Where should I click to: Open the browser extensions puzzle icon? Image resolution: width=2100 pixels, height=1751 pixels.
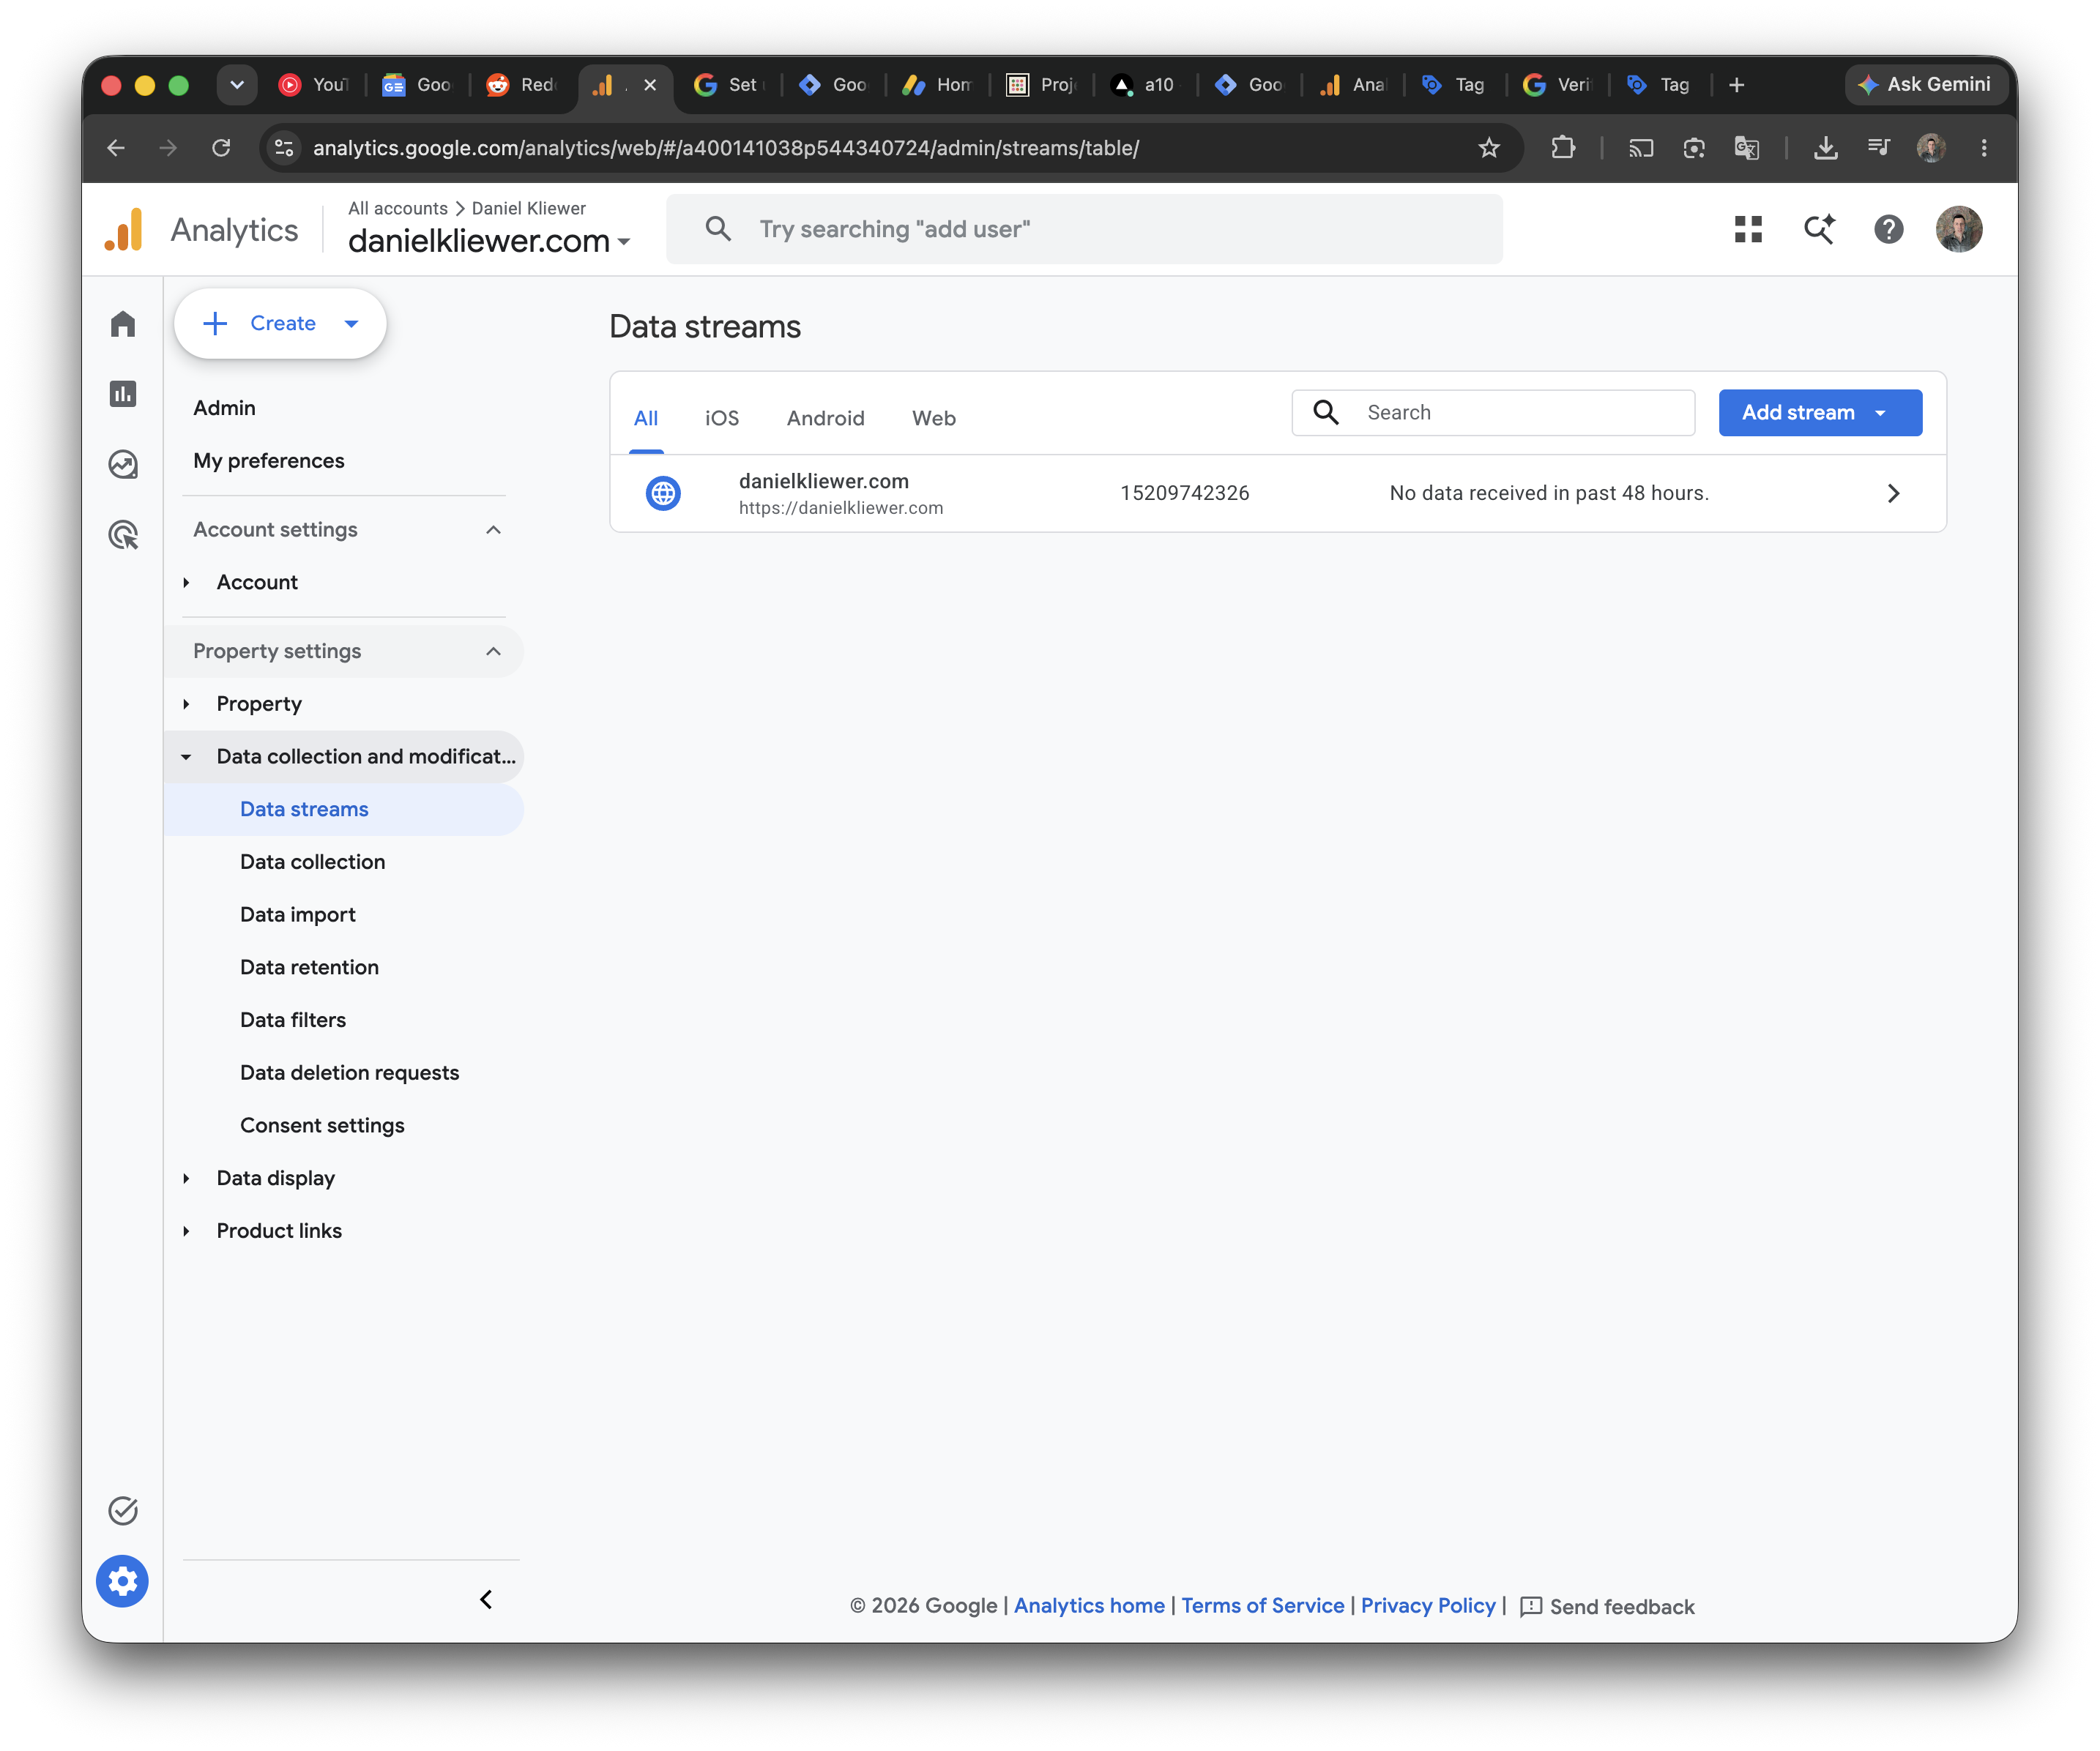(1563, 148)
